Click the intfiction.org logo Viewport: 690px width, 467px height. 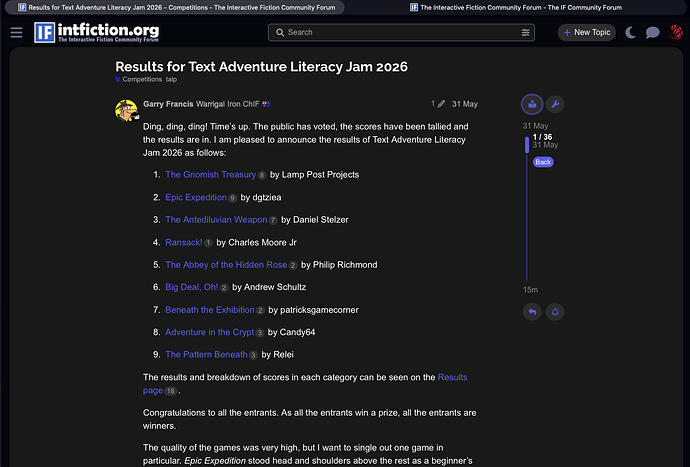(96, 33)
